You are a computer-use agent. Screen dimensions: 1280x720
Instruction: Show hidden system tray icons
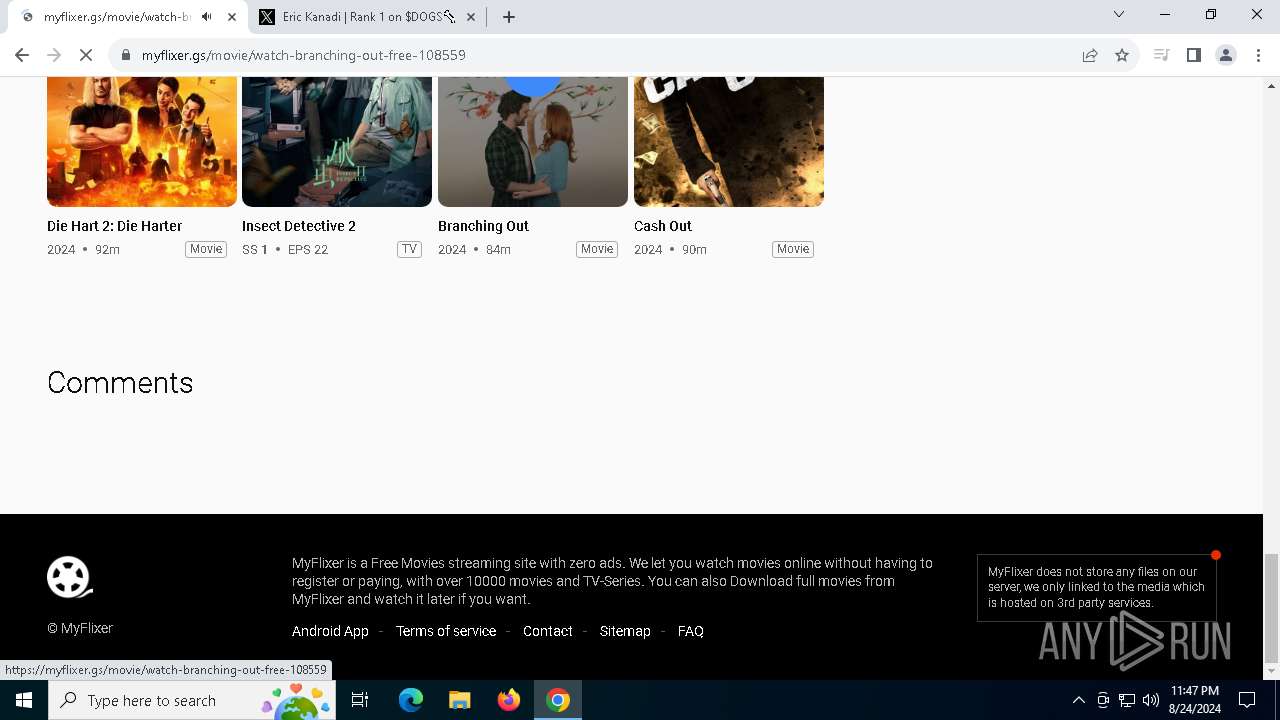pos(1078,700)
